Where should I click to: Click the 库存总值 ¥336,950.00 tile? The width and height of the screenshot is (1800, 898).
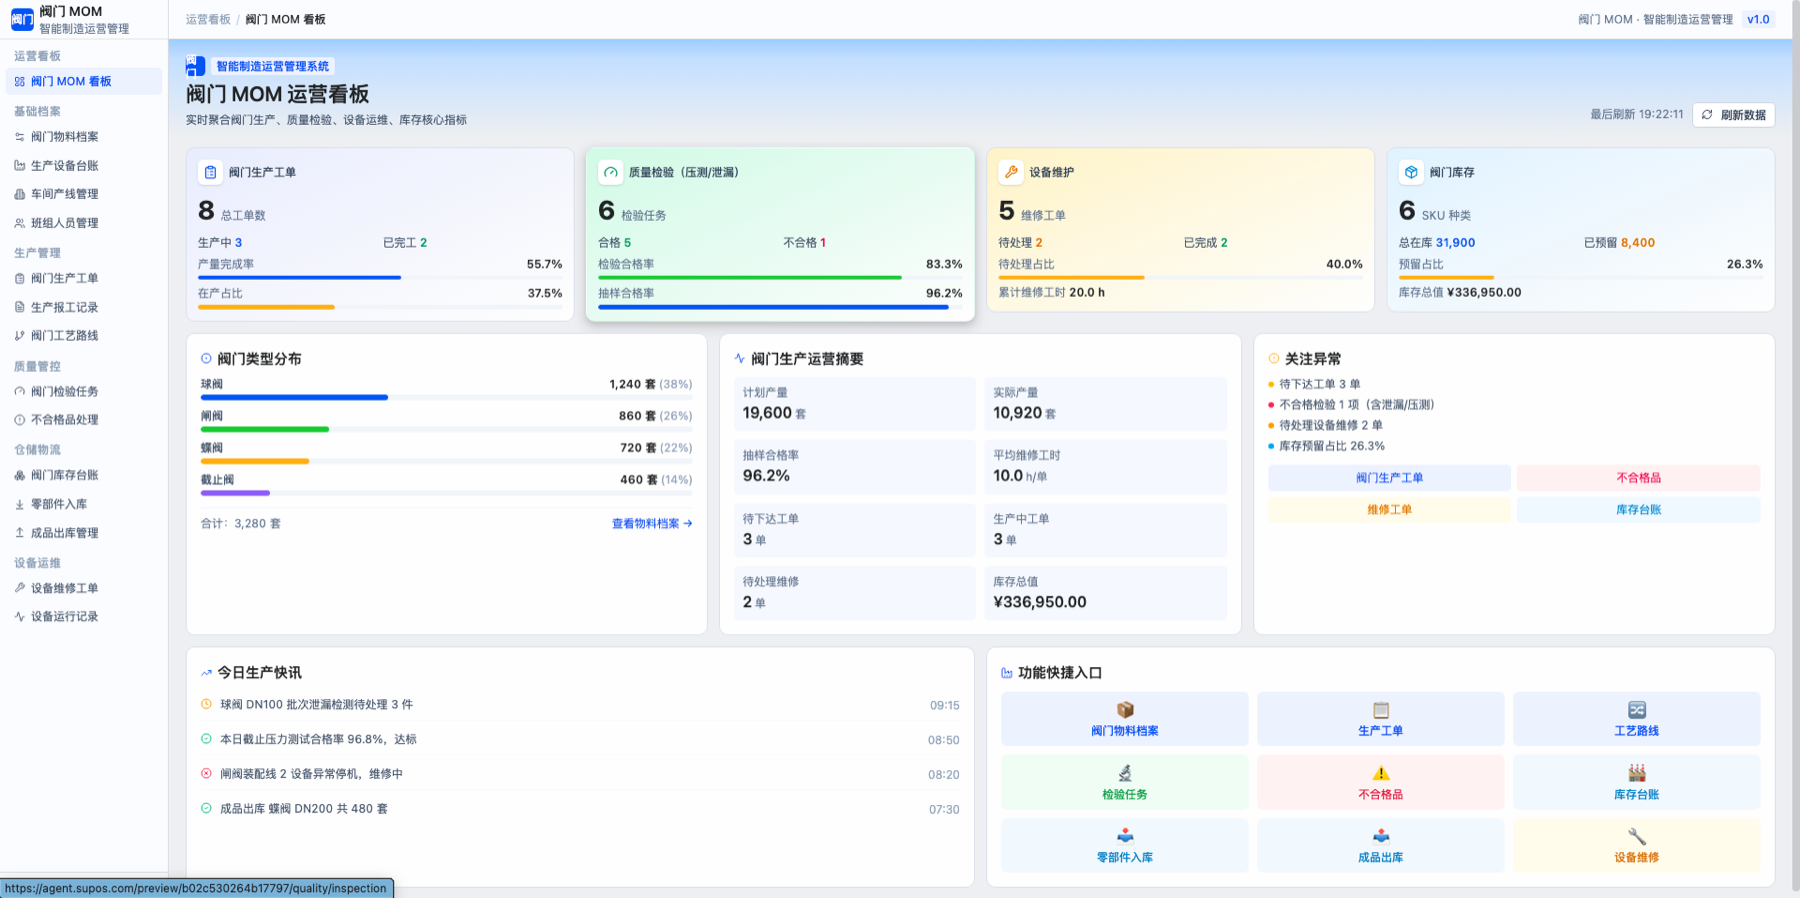(x=1105, y=593)
